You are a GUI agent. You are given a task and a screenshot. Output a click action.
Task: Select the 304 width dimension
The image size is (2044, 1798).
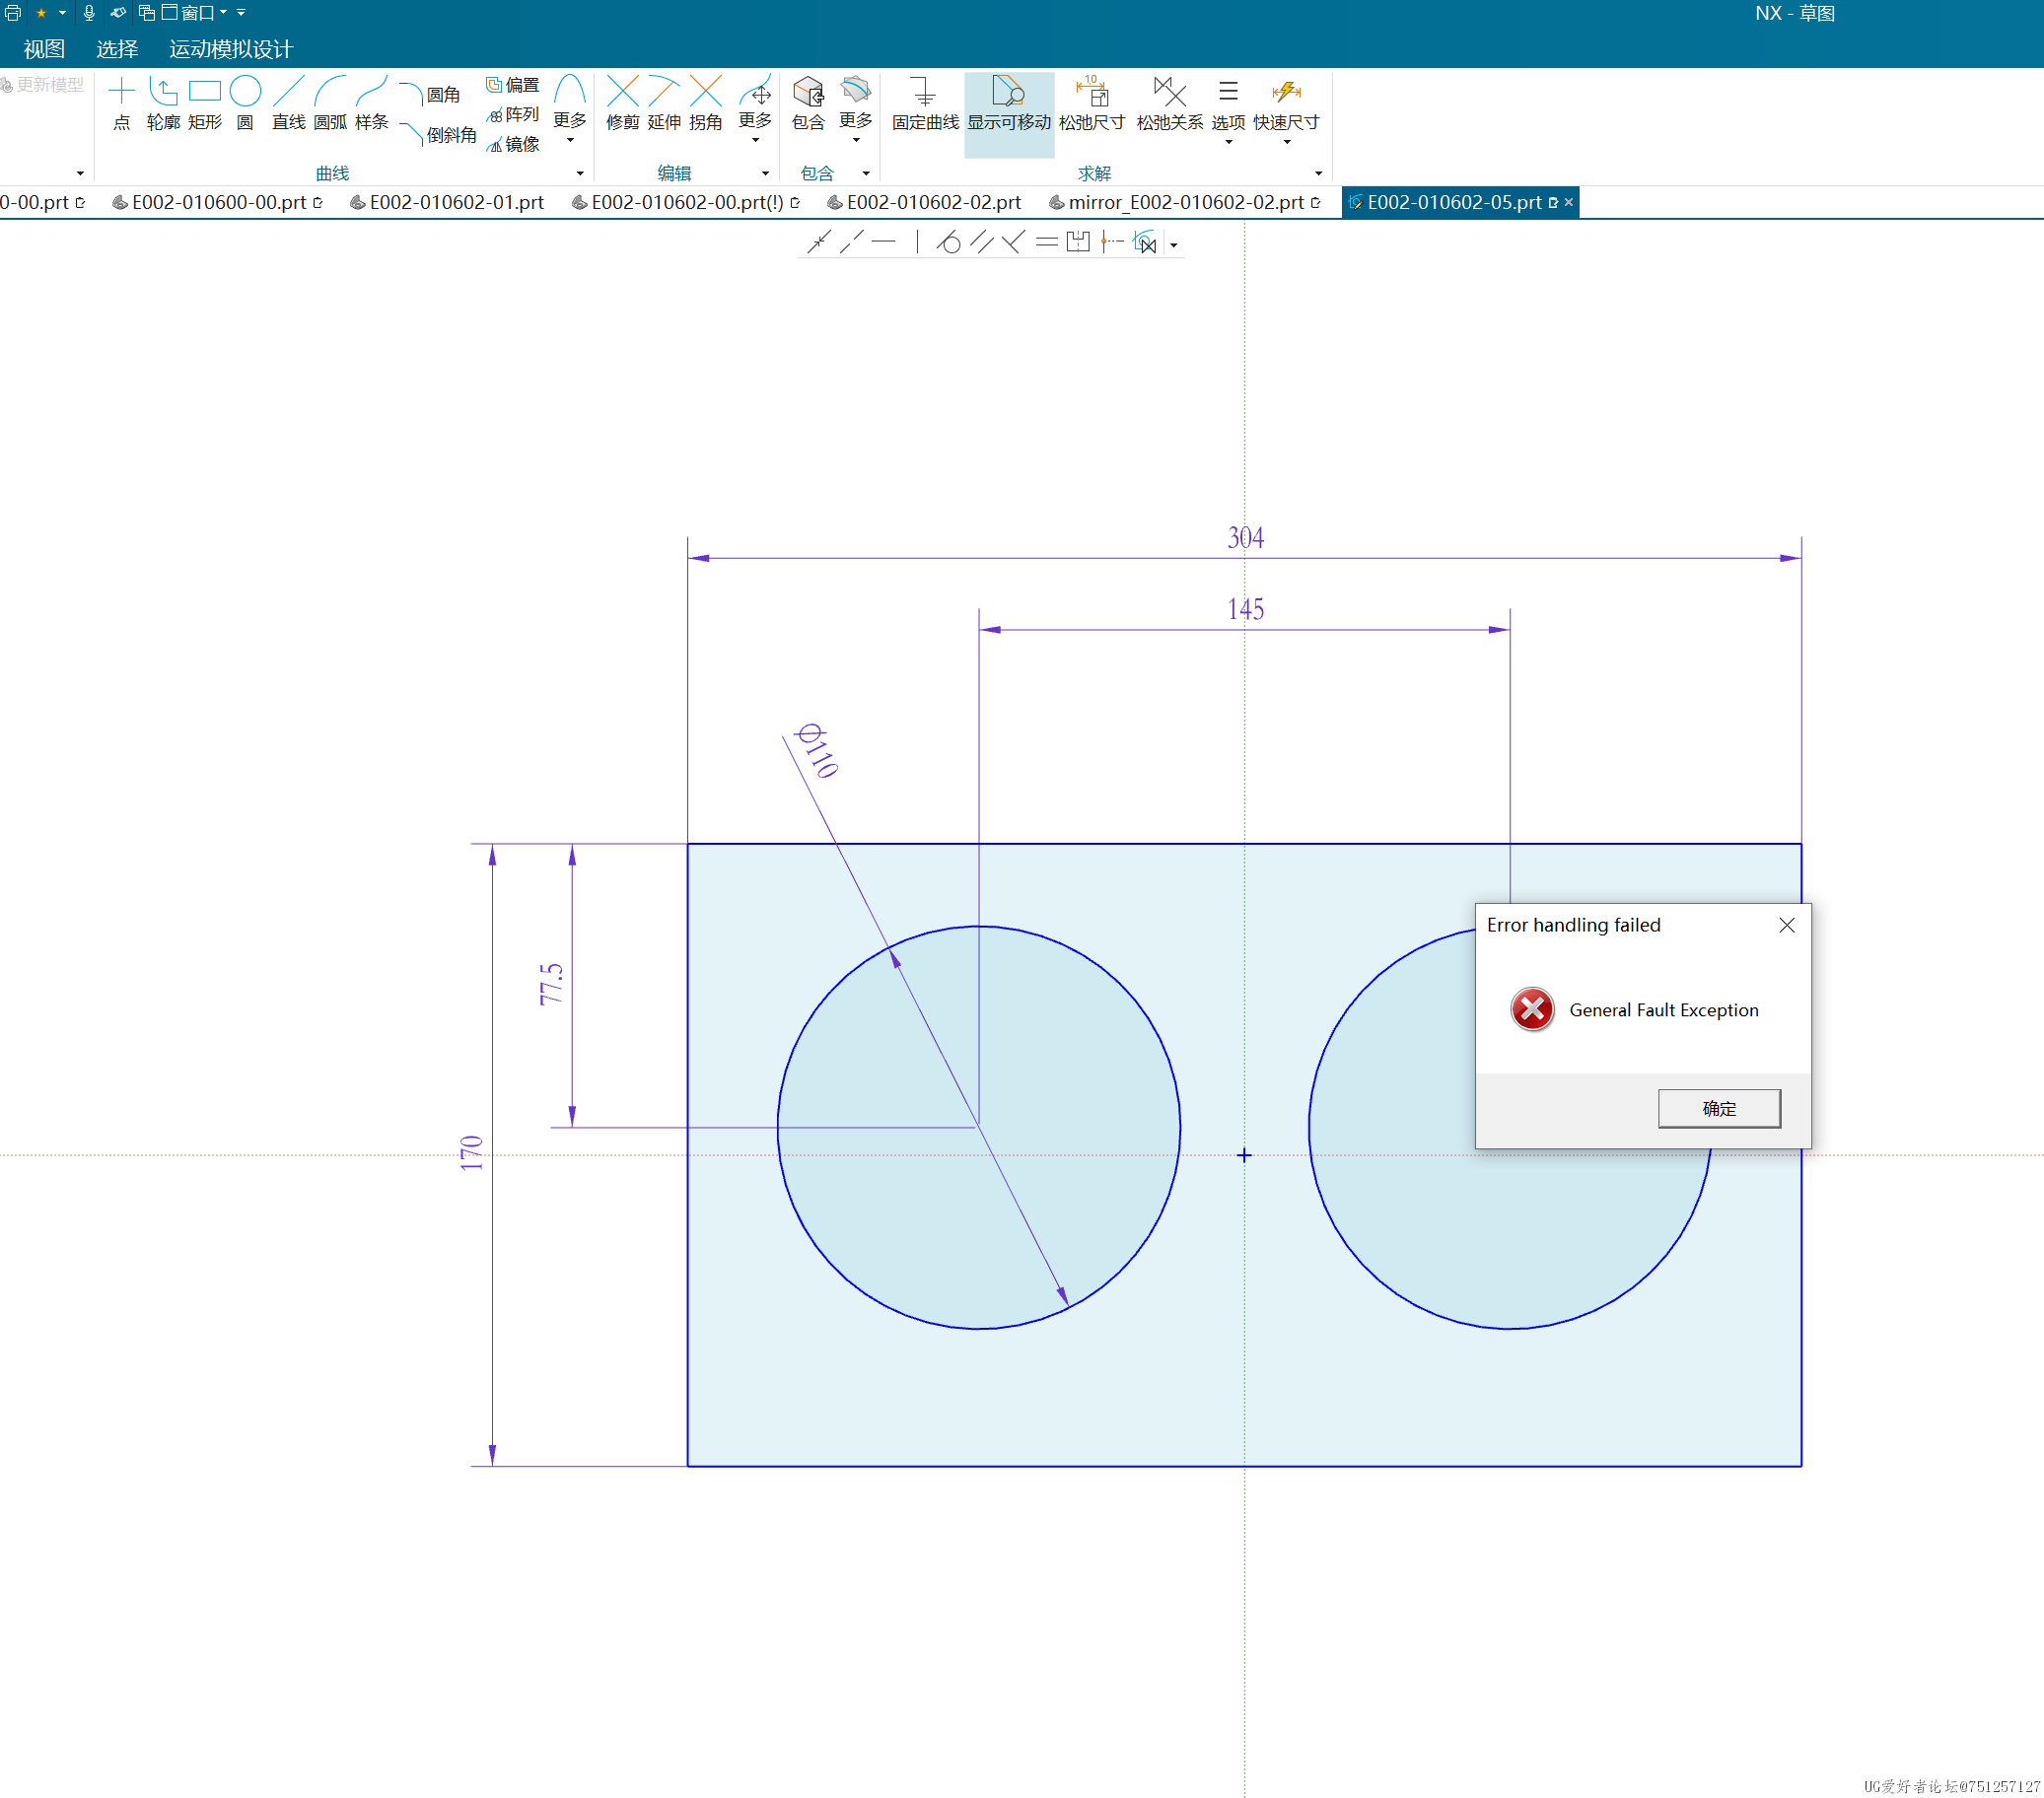click(x=1245, y=537)
